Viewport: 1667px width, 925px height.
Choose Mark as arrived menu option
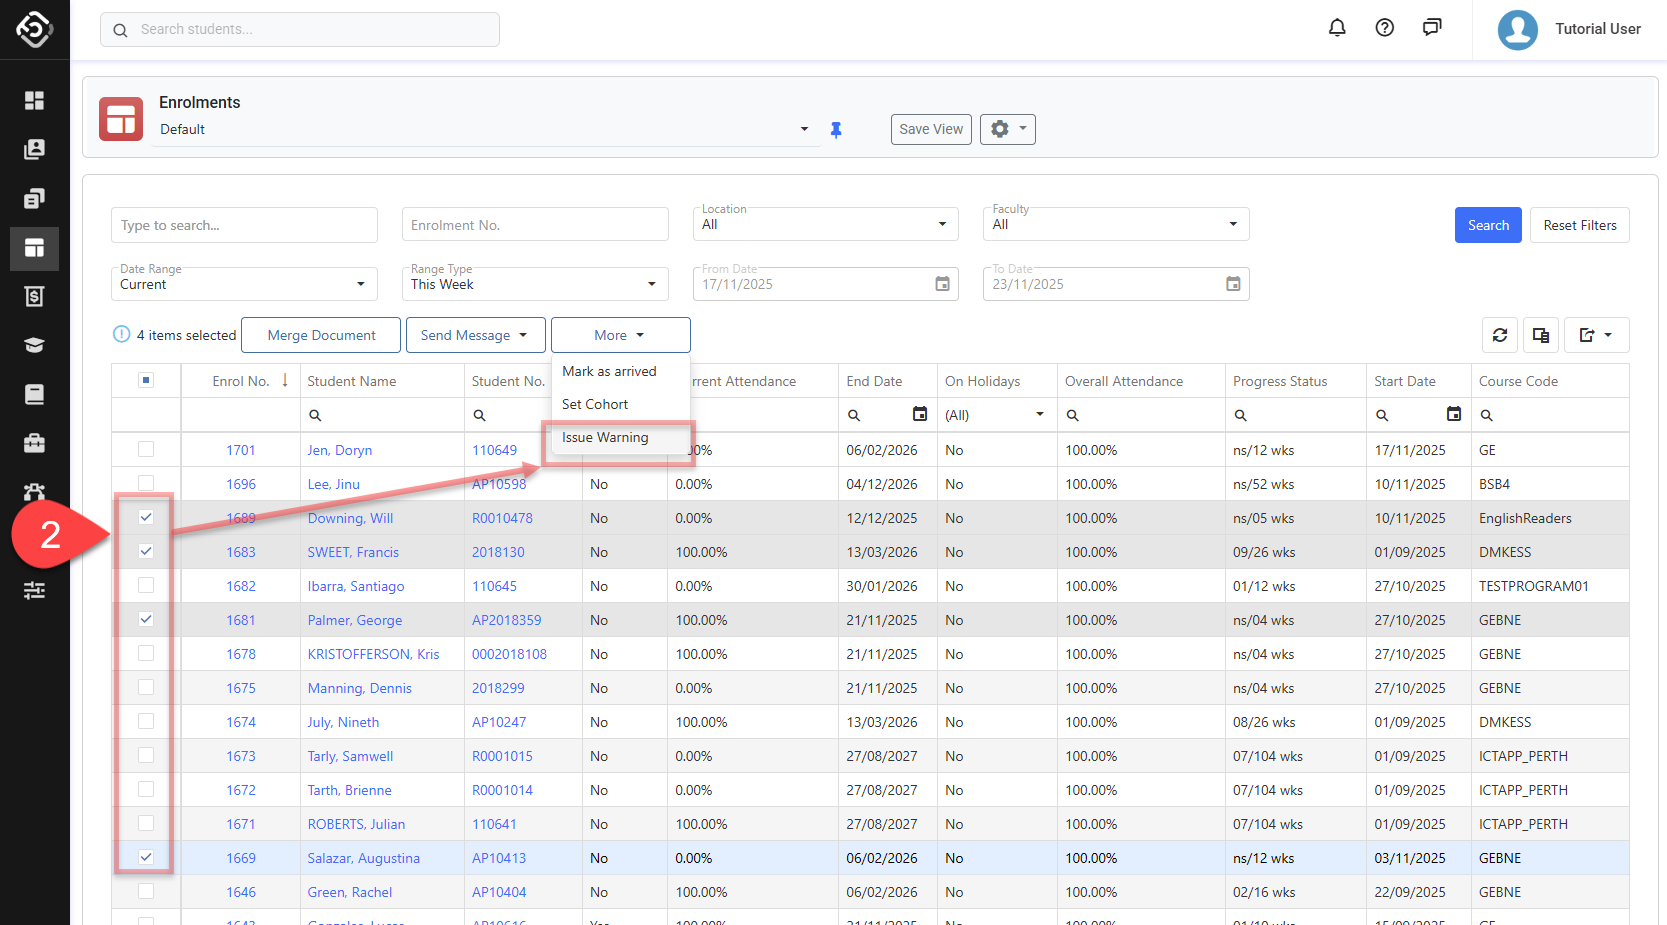coord(609,371)
